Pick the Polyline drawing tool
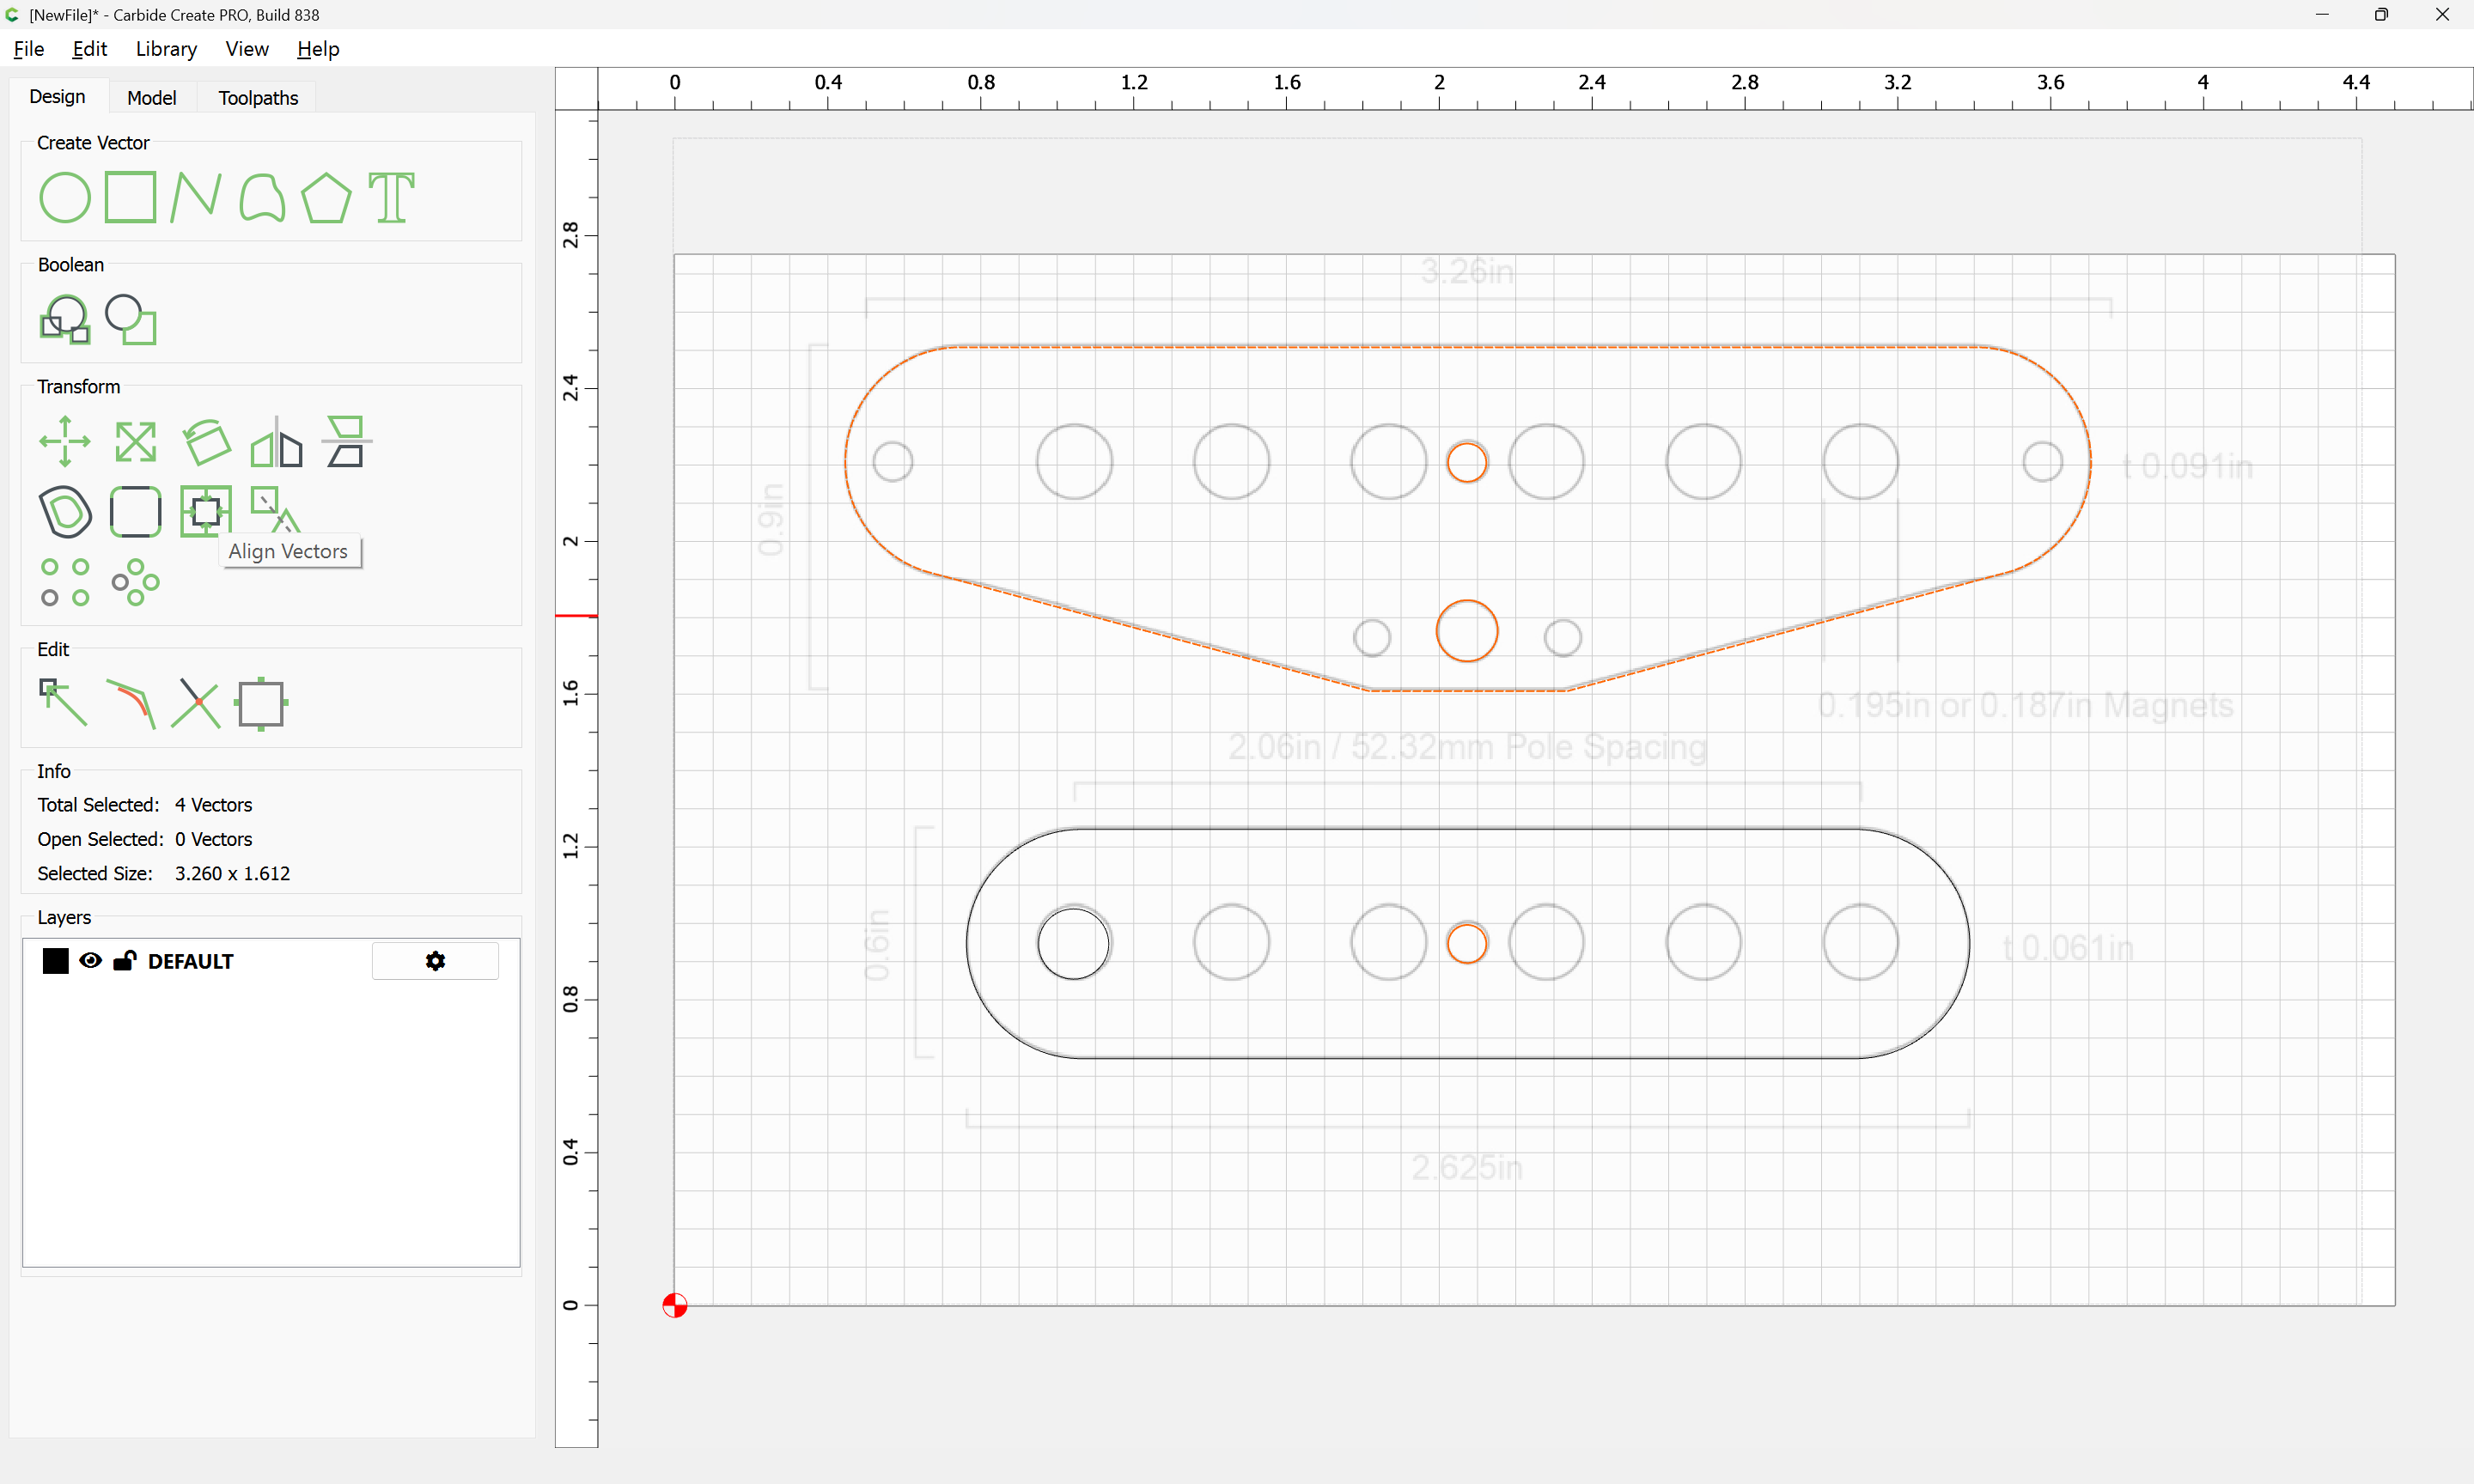Screen dimensions: 2474x1484 click(x=196, y=197)
